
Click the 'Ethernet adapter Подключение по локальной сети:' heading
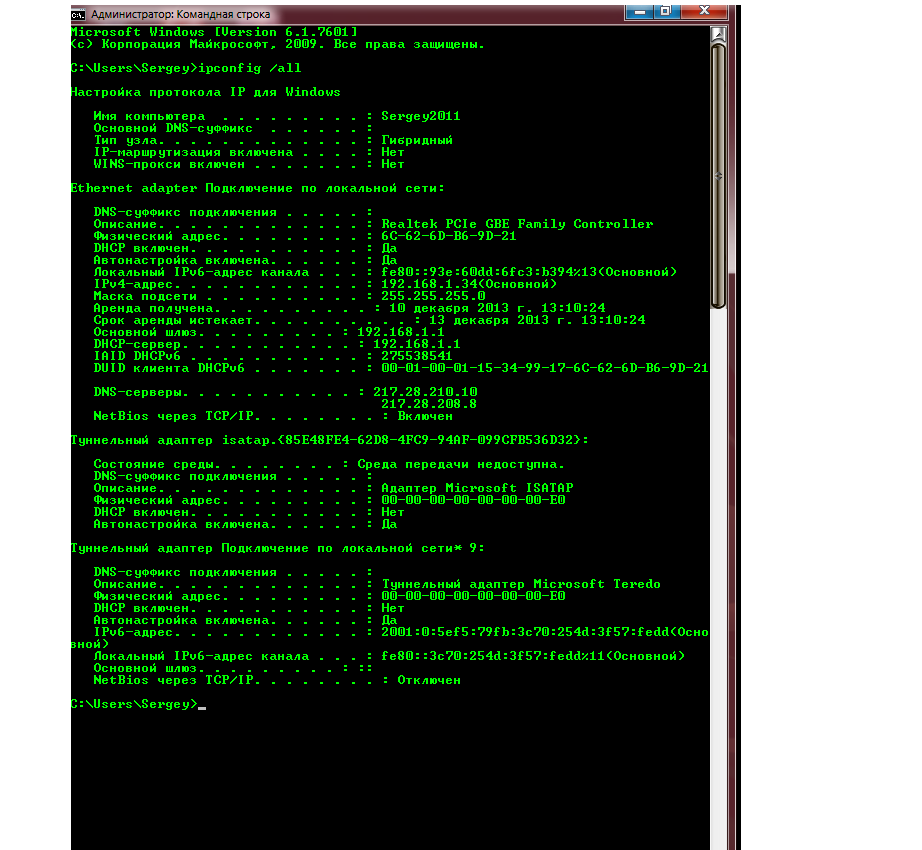[258, 188]
